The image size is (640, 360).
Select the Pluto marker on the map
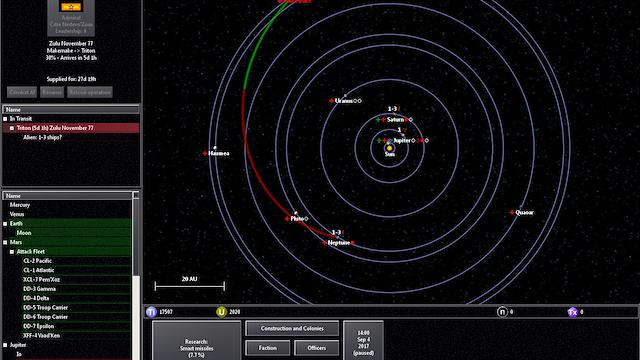point(297,219)
